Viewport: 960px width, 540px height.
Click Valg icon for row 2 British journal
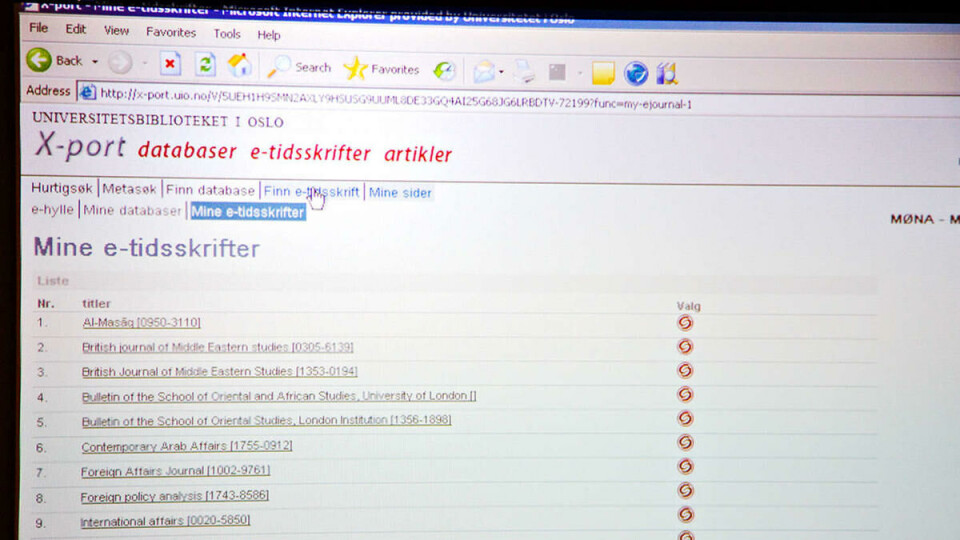[x=685, y=347]
